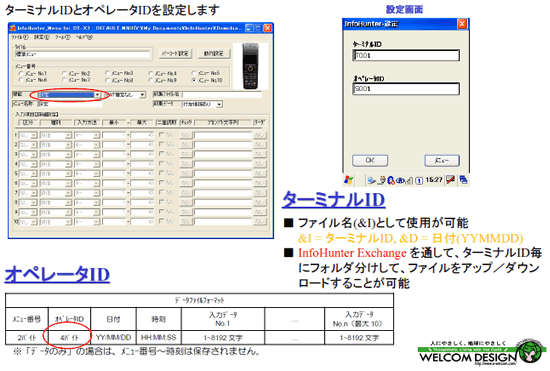550x371 pixels.
Task: Open the Windows Start flag on device taskbar
Action: coord(349,180)
